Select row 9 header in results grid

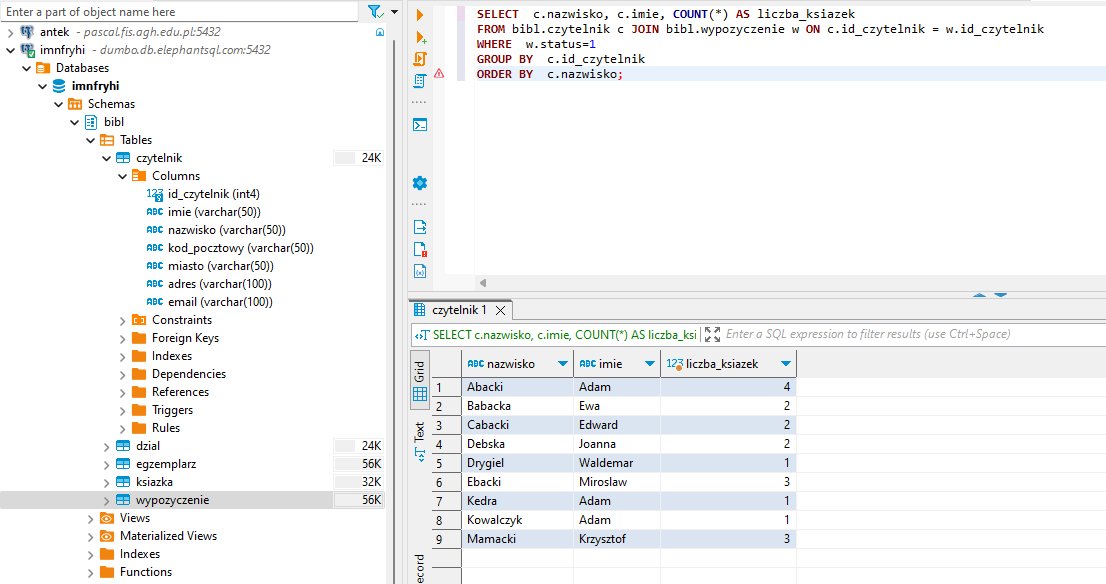[x=446, y=539]
